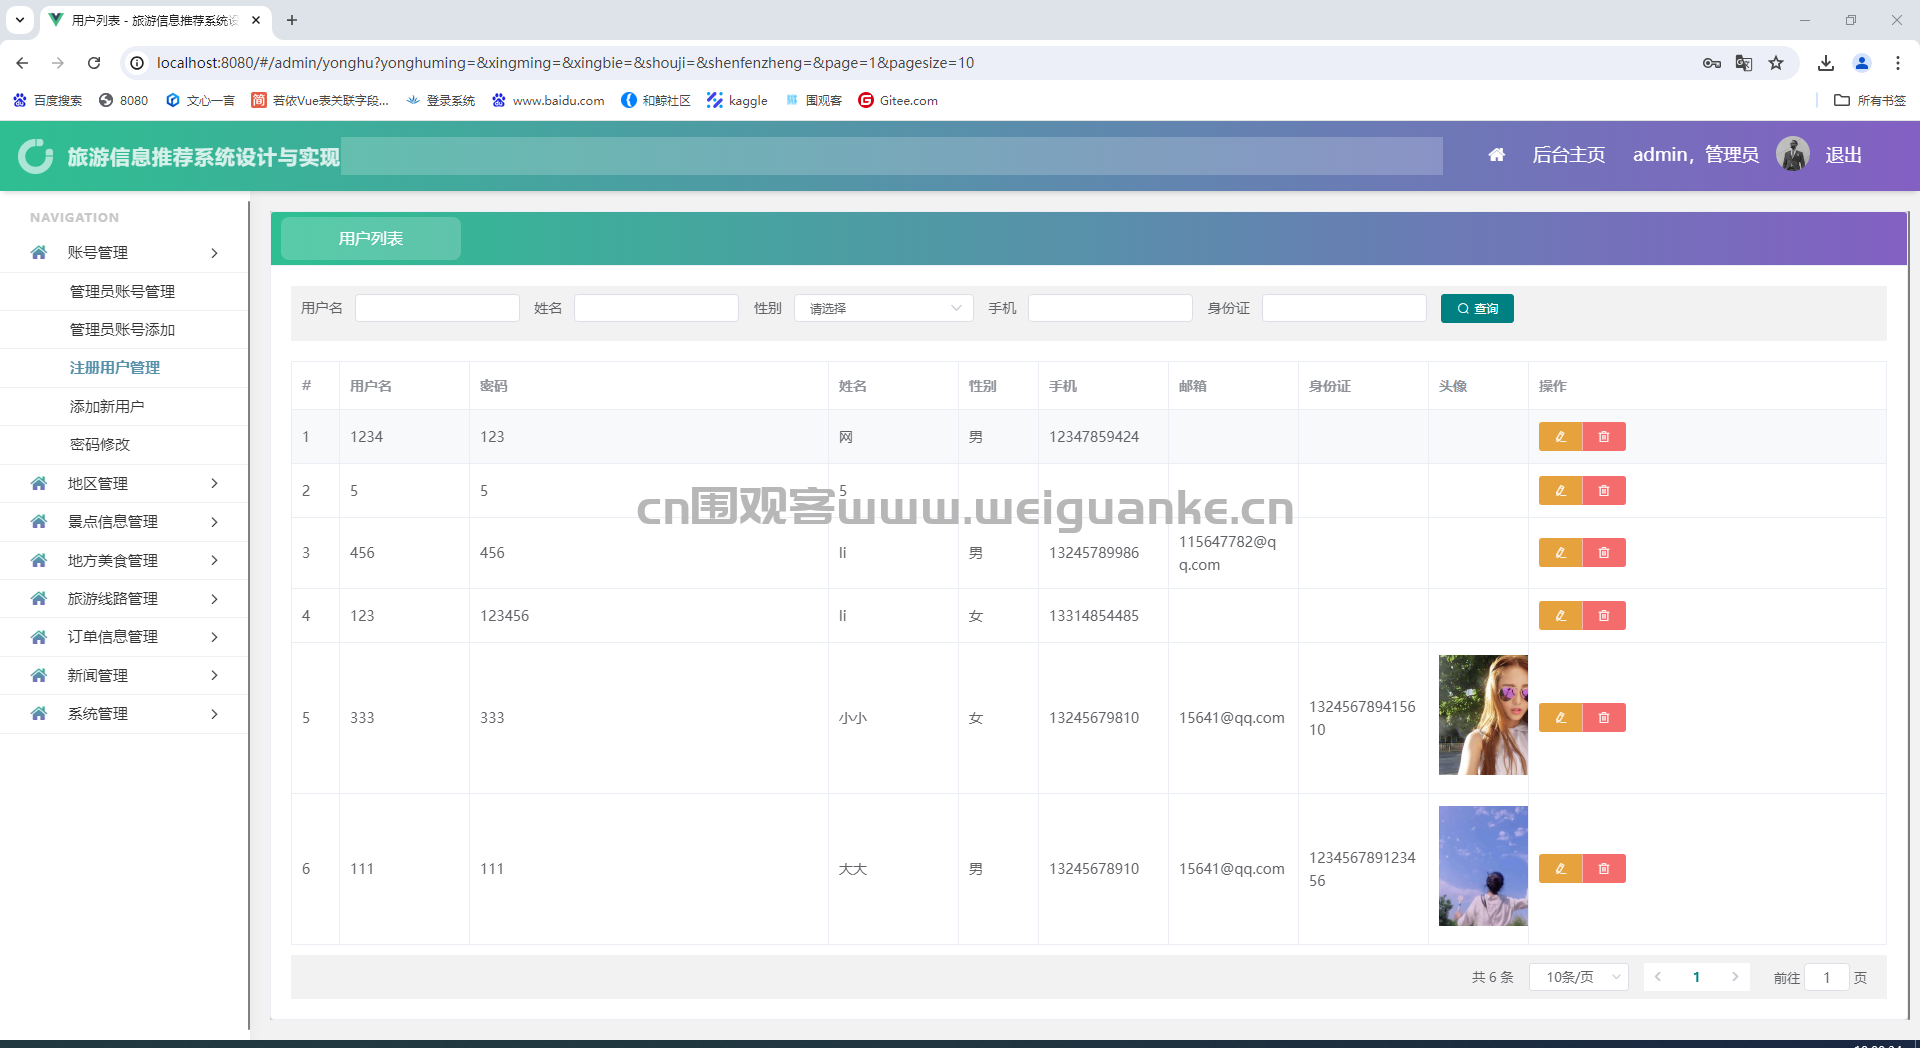Click the spinning logo icon
Image resolution: width=1920 pixels, height=1048 pixels.
pos(36,156)
